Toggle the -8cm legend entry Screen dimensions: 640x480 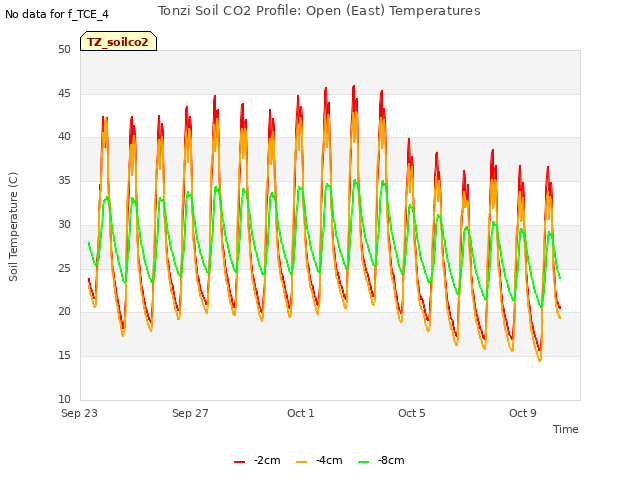[381, 460]
